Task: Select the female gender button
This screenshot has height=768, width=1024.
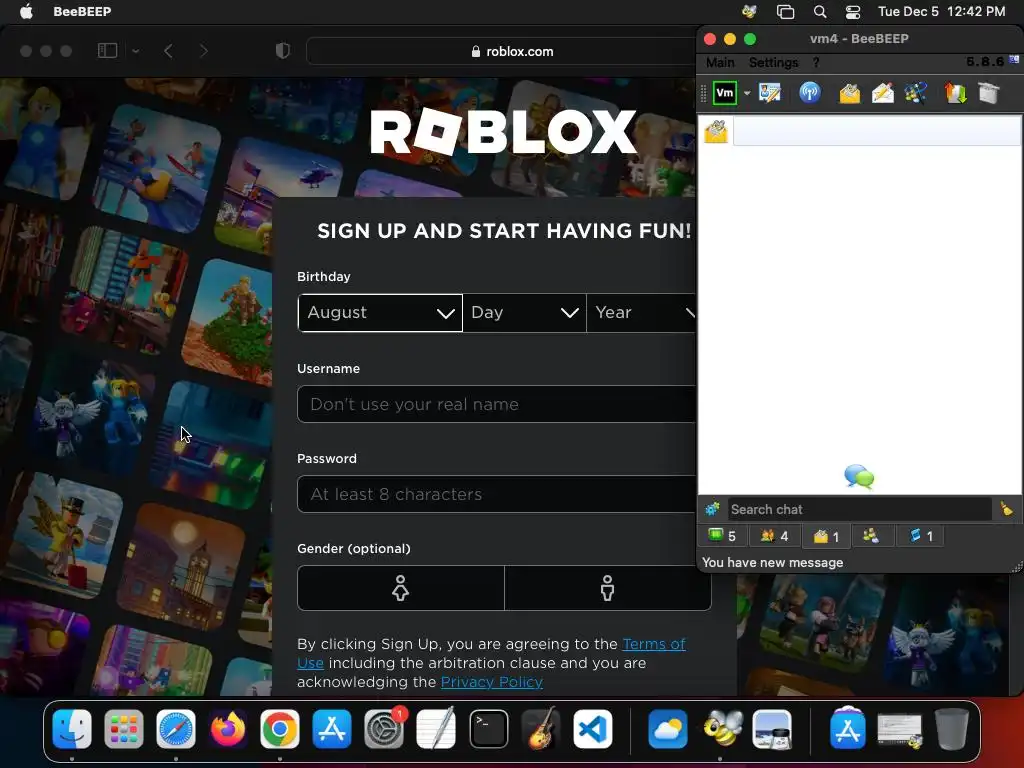Action: click(400, 588)
